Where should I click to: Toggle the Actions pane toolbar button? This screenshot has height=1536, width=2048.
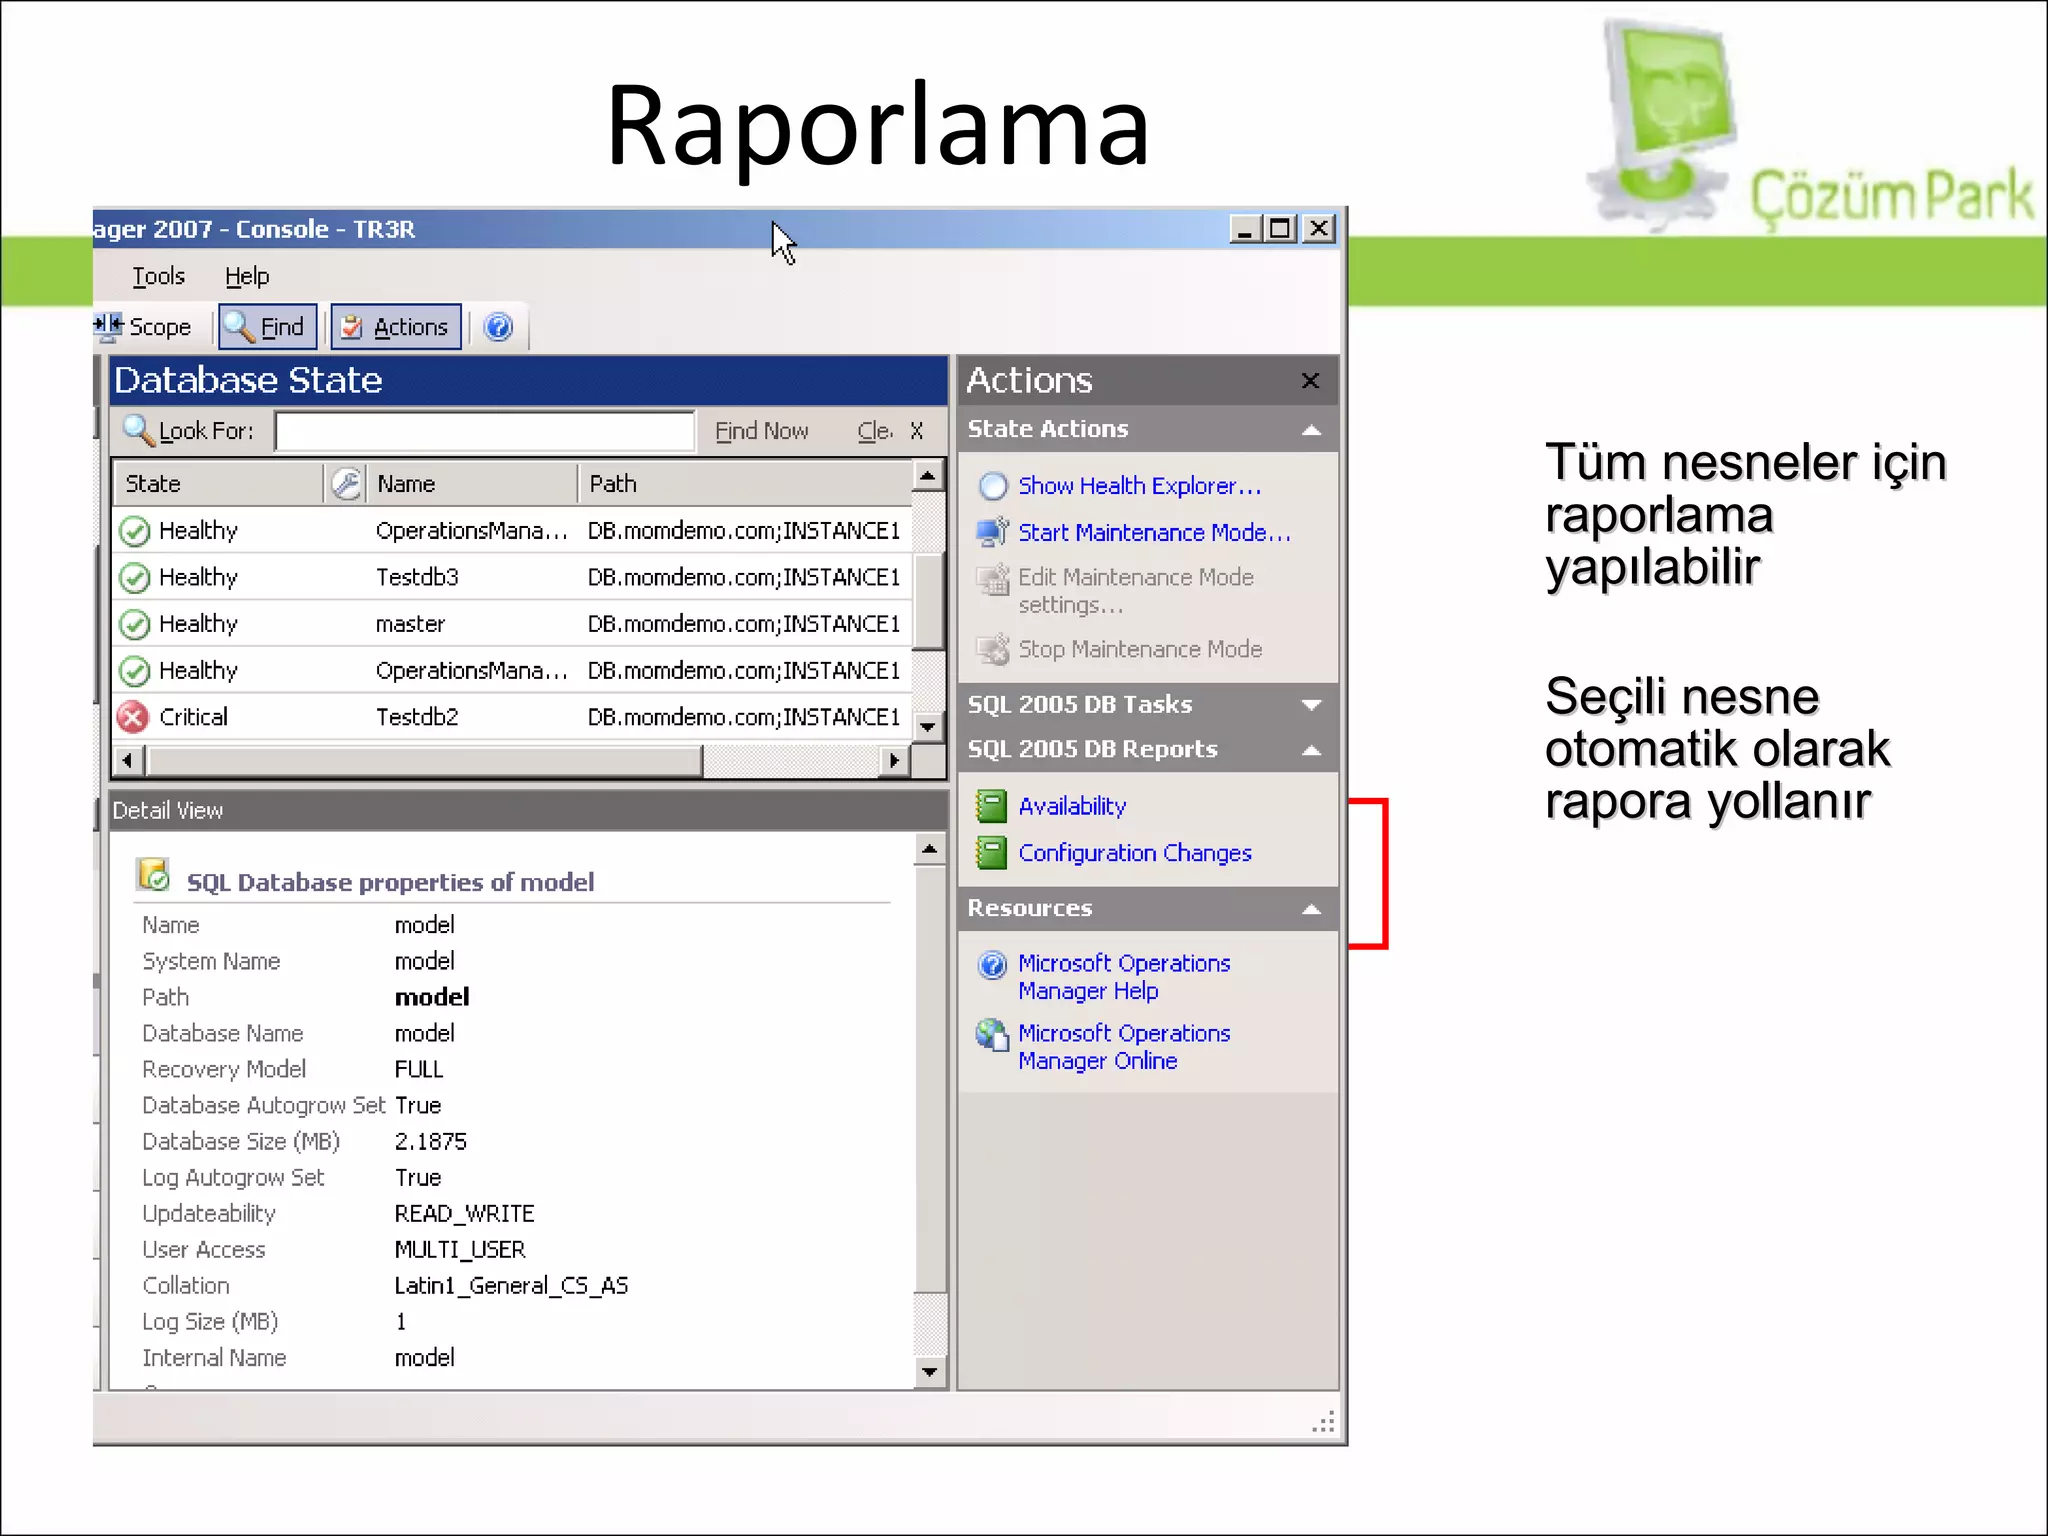[x=396, y=327]
